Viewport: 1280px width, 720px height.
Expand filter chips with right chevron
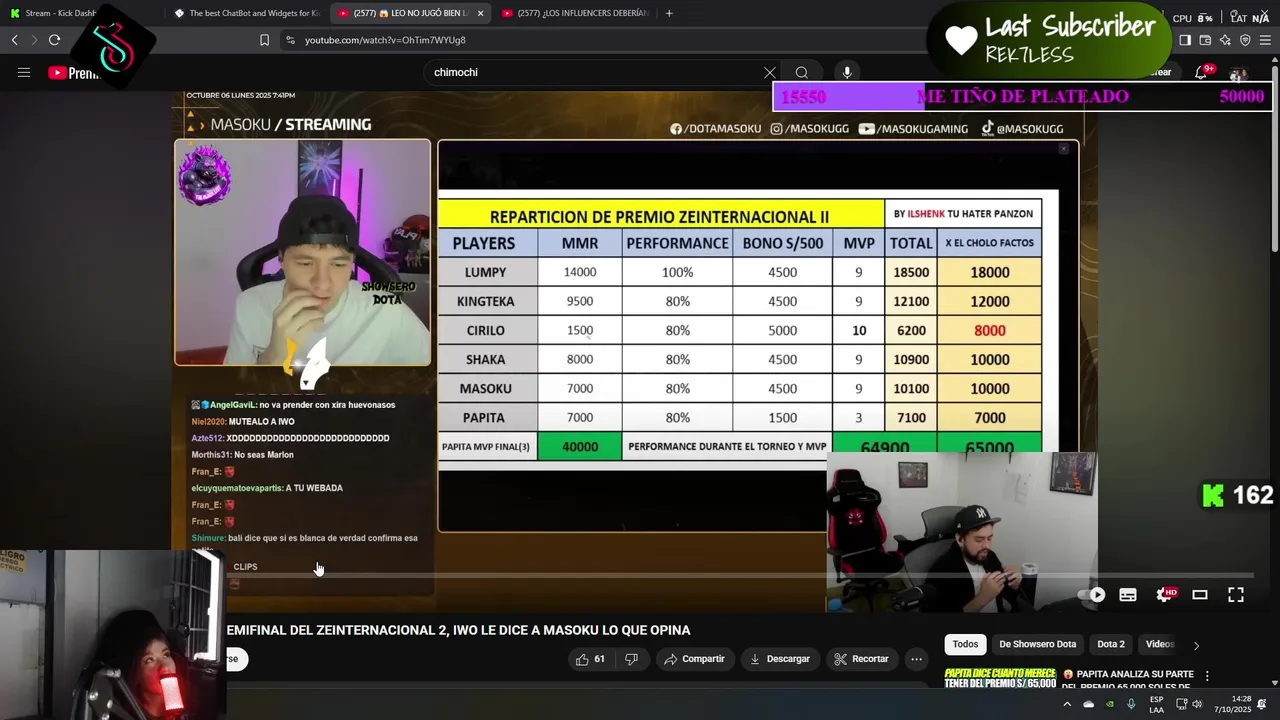[1196, 645]
